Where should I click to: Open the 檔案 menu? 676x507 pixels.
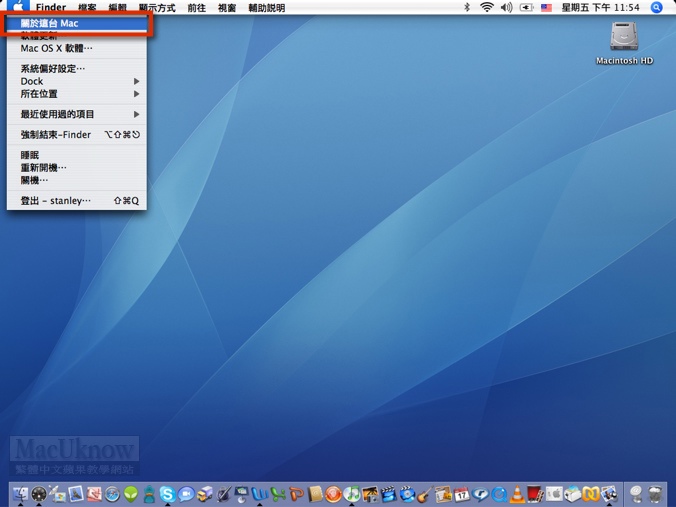[x=88, y=7]
